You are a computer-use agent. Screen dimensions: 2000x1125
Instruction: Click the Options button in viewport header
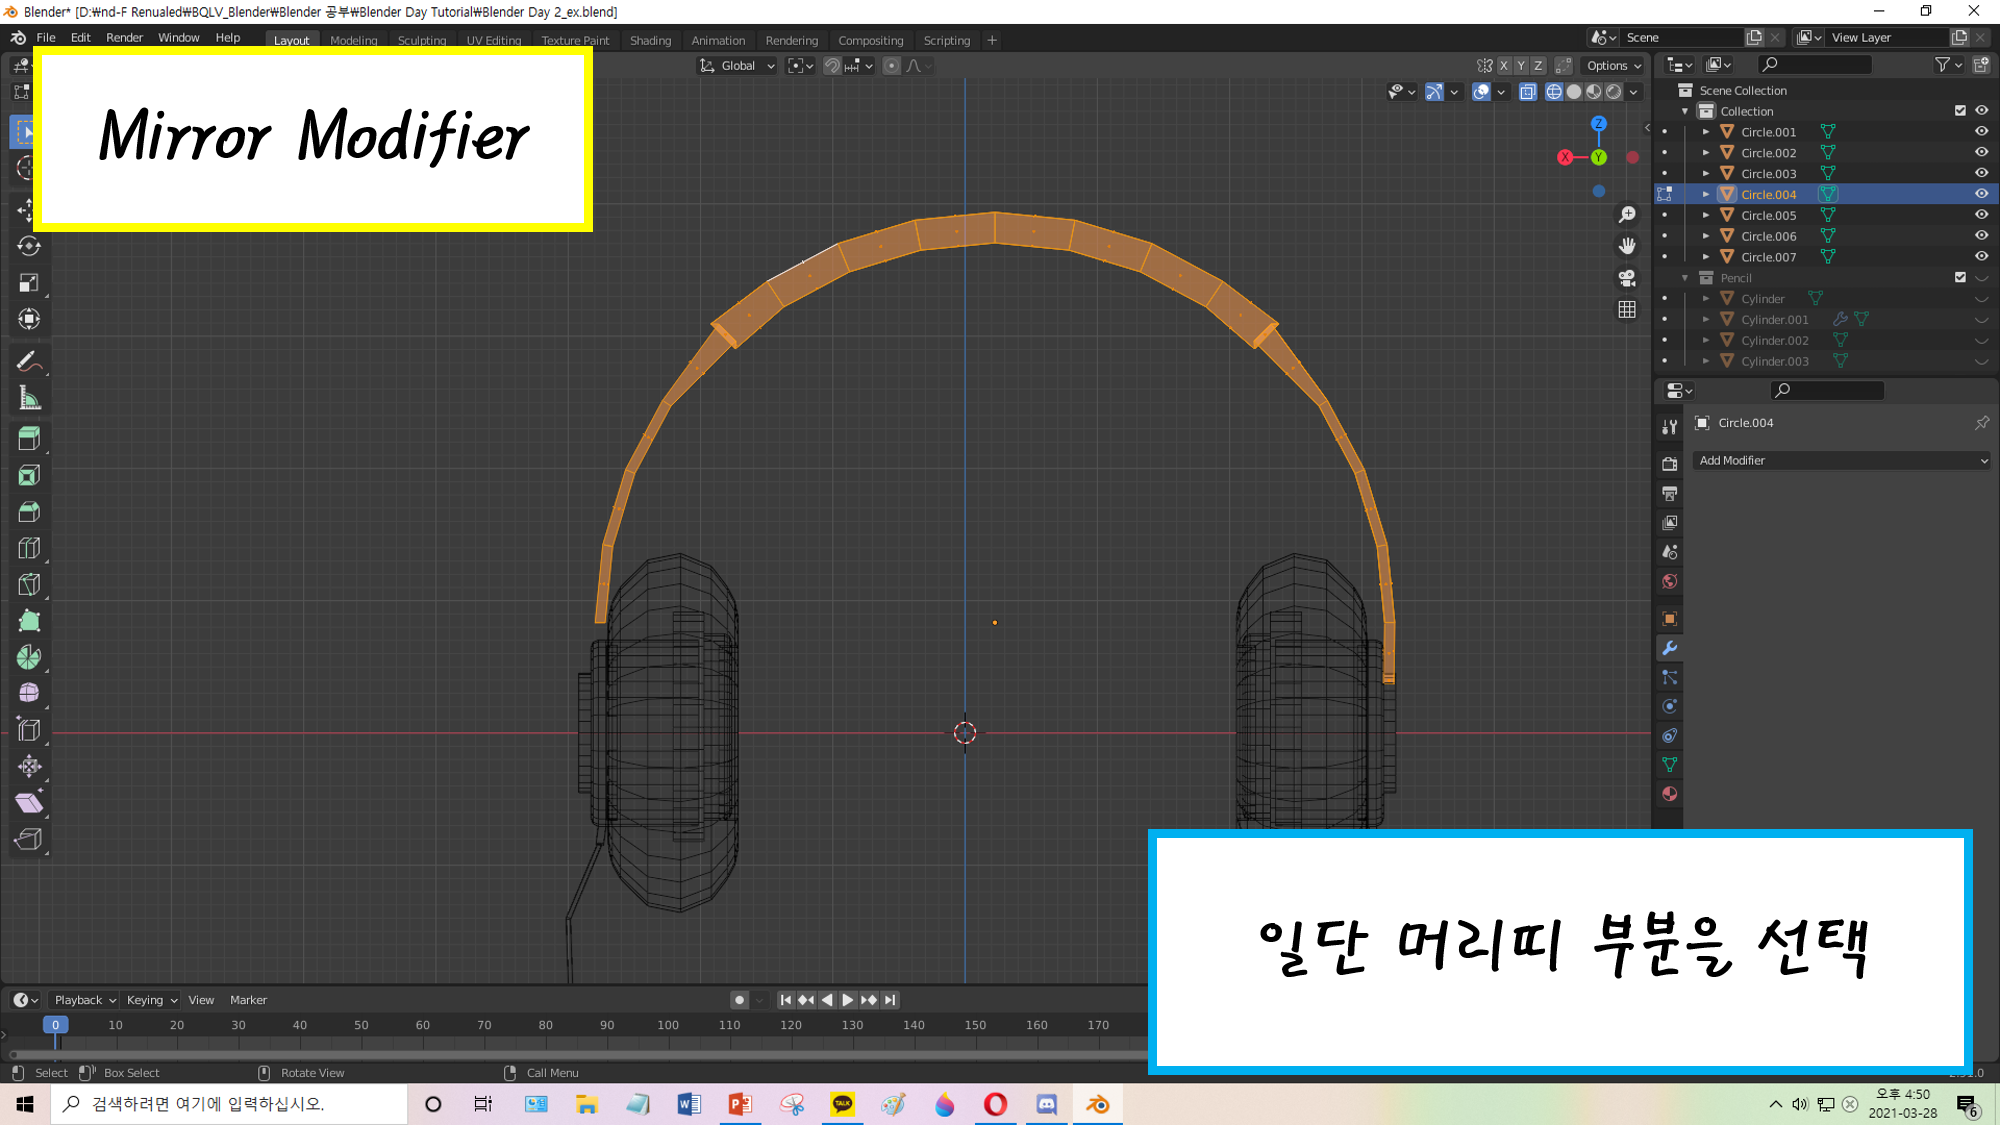tap(1613, 66)
